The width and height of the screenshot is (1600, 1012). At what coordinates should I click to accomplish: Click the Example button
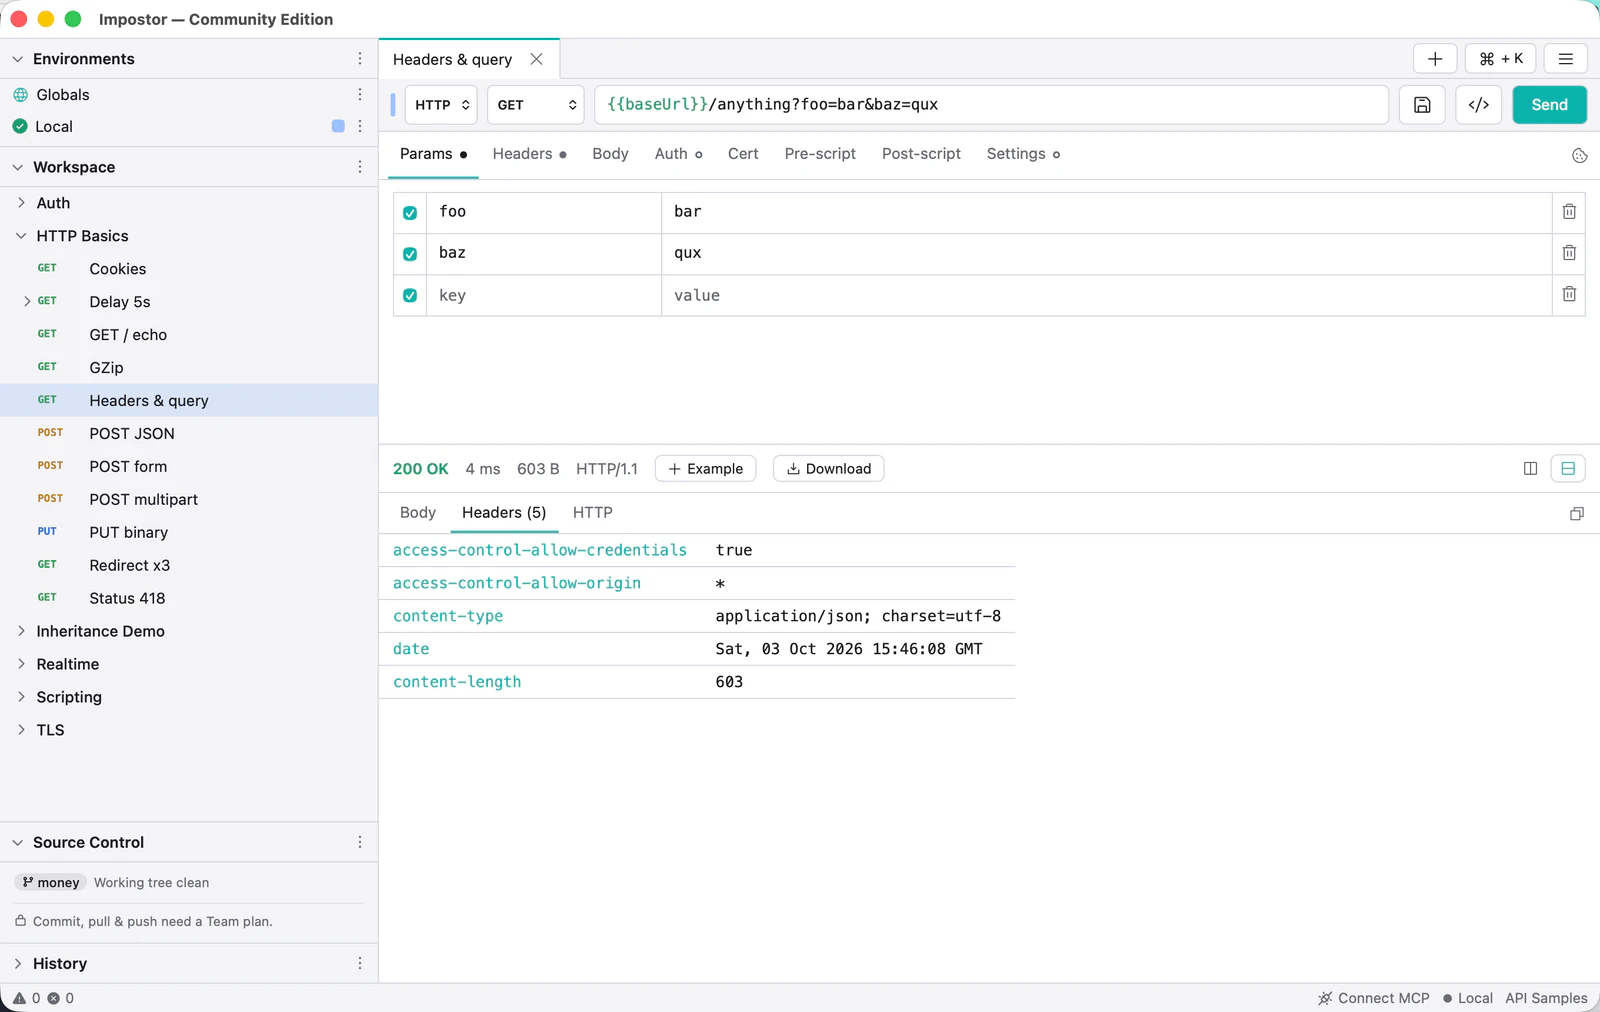coord(705,468)
